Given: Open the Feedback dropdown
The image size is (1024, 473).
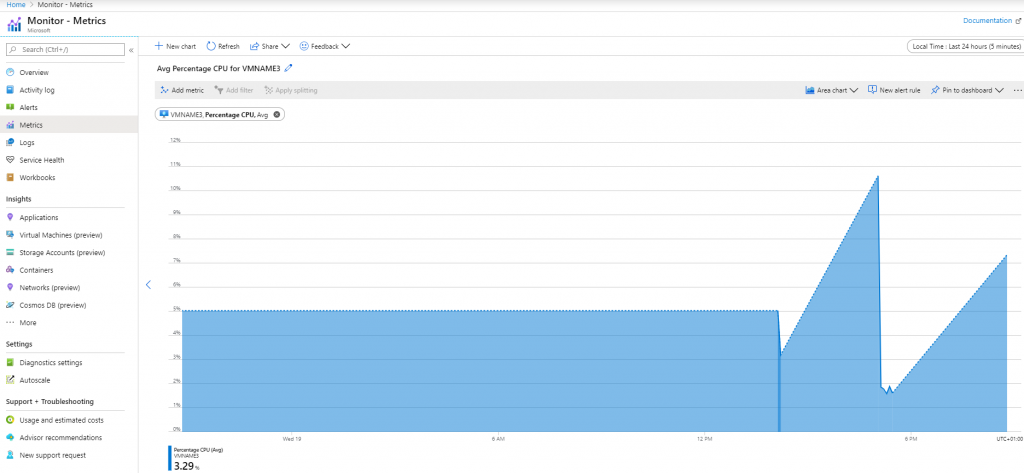Looking at the screenshot, I should pyautogui.click(x=325, y=46).
